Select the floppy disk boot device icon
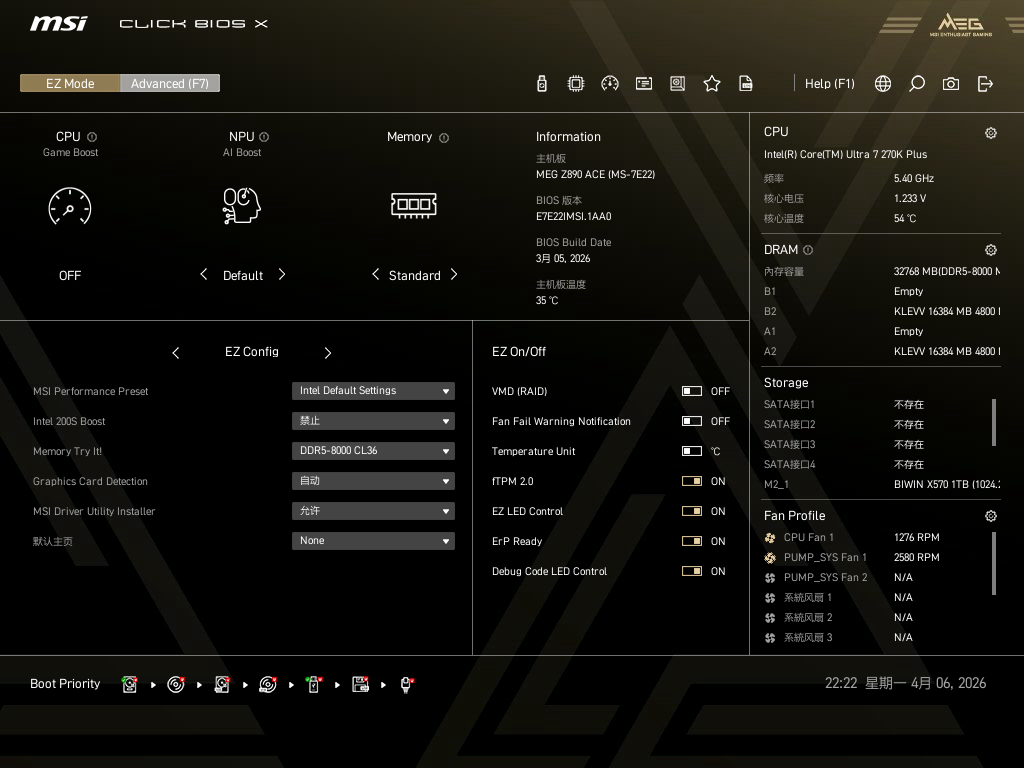This screenshot has height=768, width=1024. tap(360, 684)
